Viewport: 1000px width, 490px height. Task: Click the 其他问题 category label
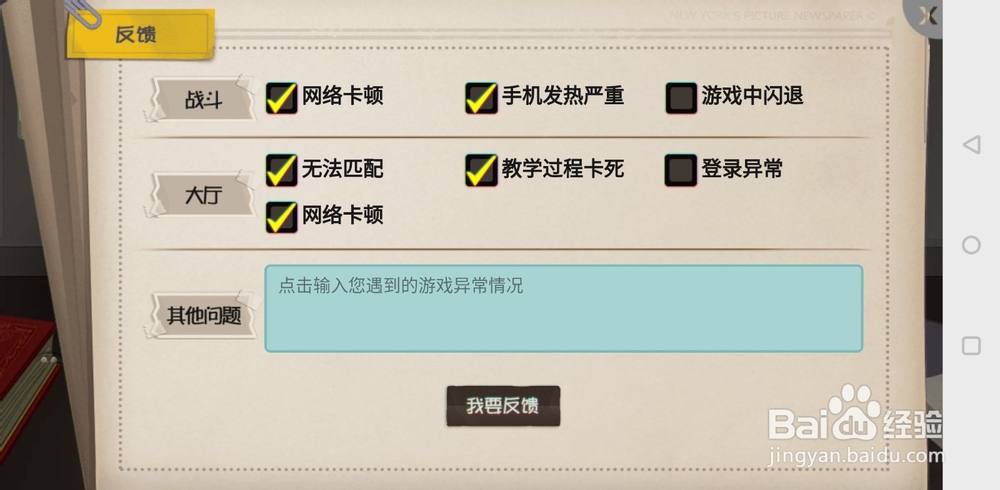point(203,315)
